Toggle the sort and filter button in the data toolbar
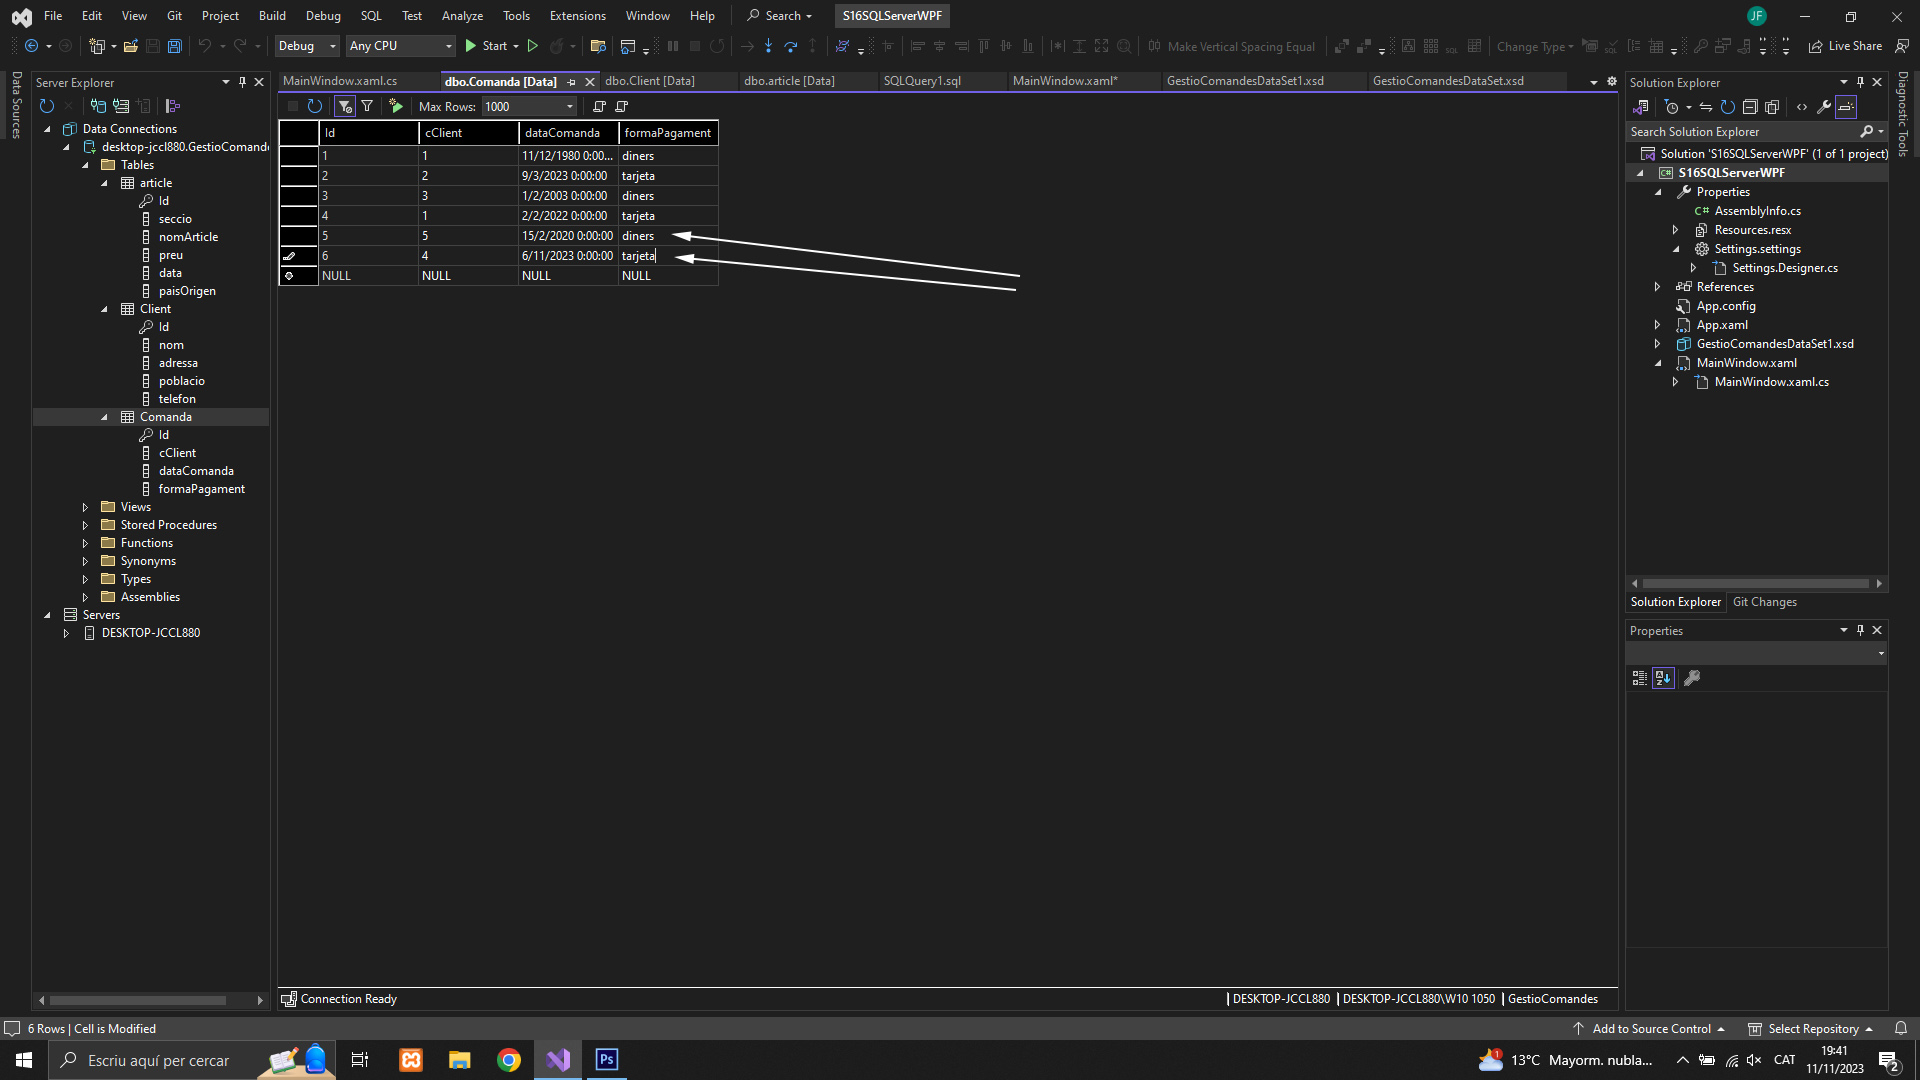 (345, 106)
